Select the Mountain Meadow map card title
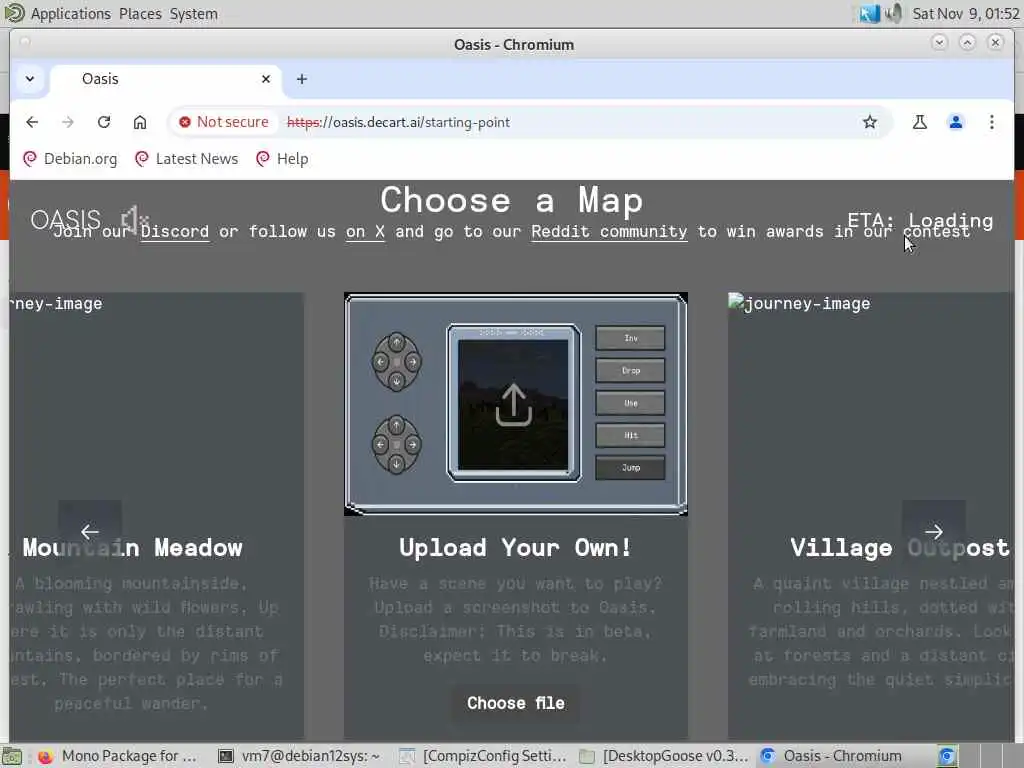This screenshot has width=1024, height=768. pos(133,548)
